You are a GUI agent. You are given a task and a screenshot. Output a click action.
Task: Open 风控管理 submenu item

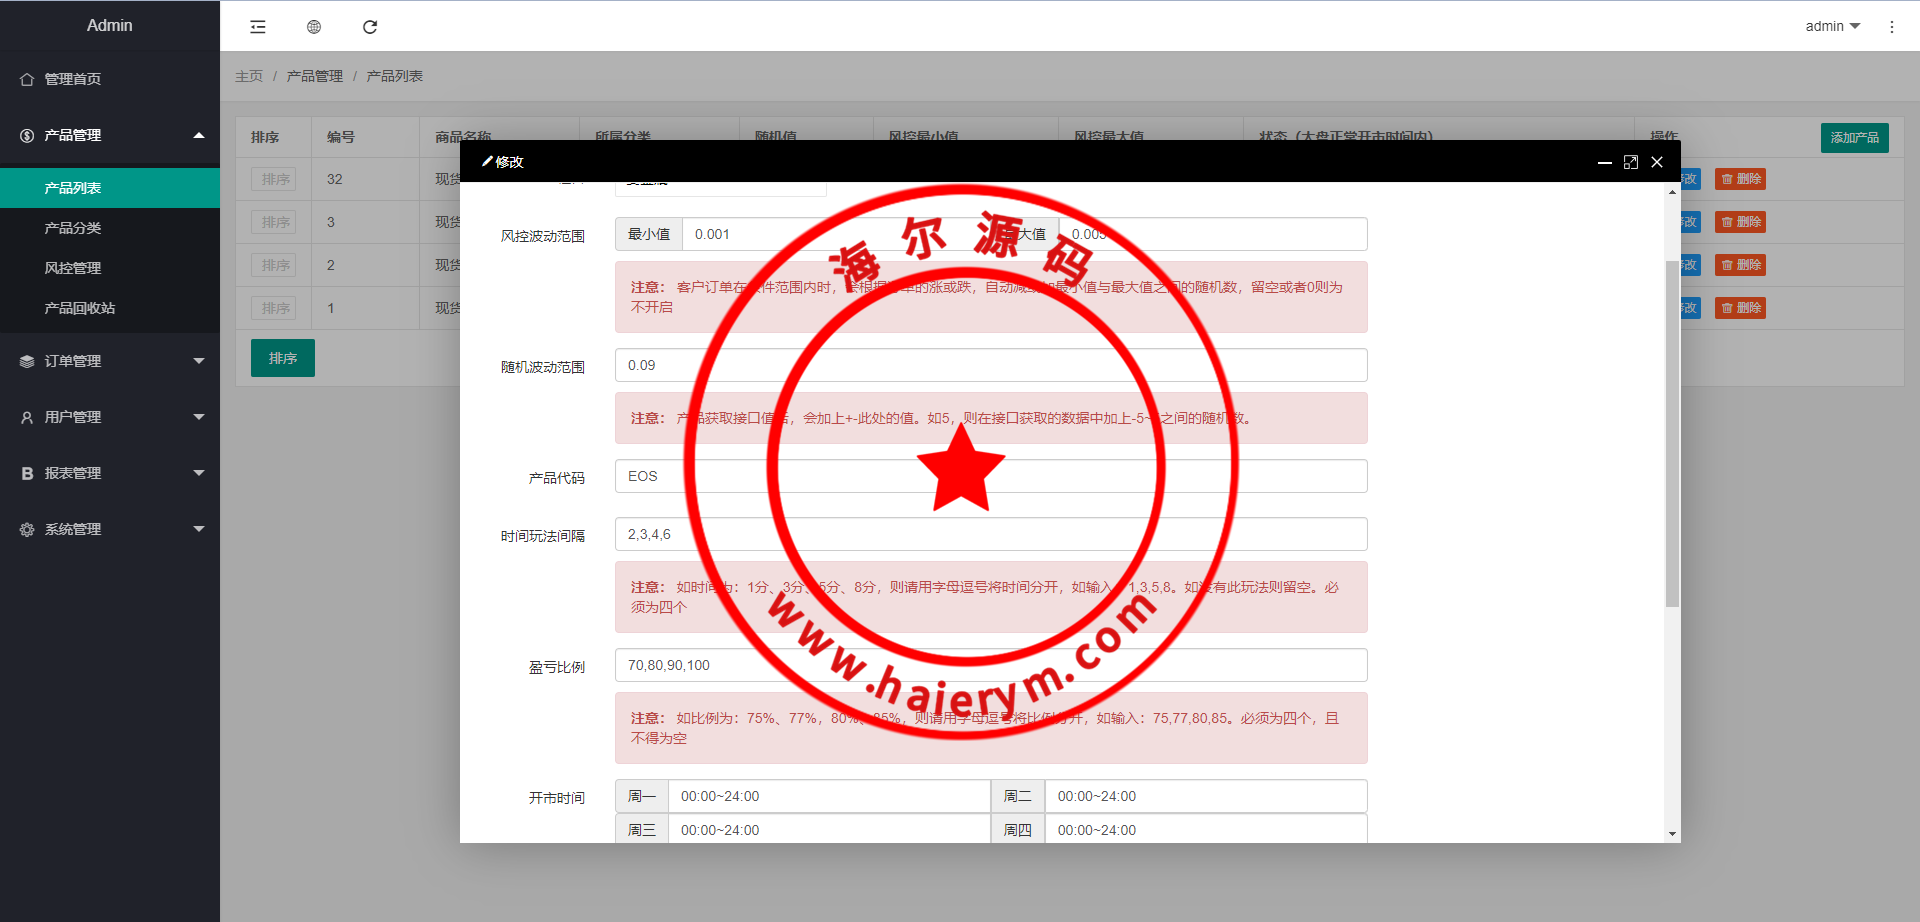coord(72,268)
